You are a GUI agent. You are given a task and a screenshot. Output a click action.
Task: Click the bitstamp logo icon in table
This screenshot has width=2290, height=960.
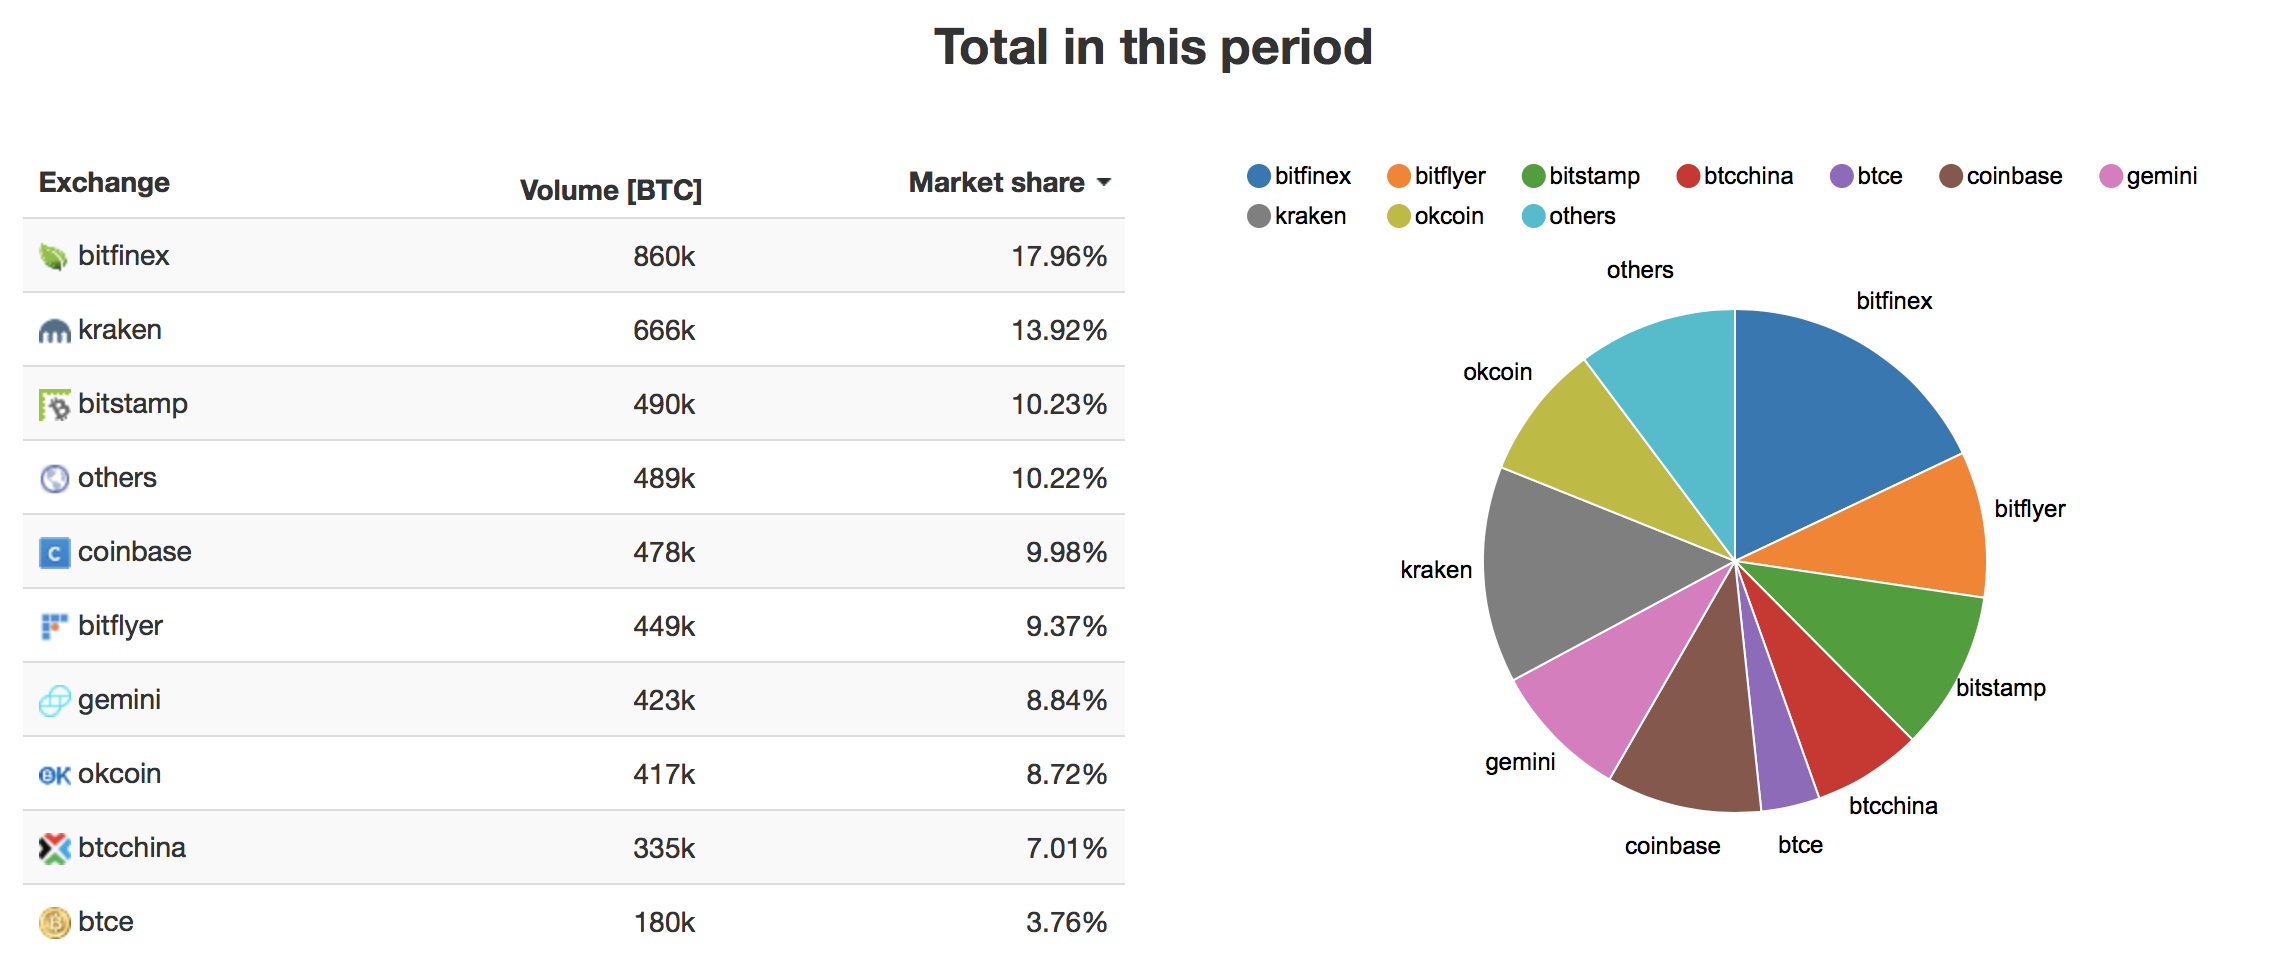click(x=54, y=405)
